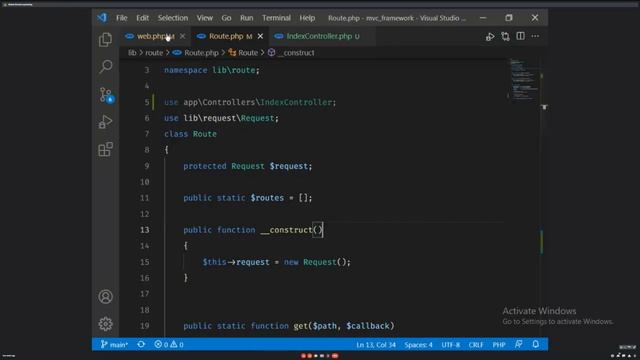
Task: Click the feedback icon in the status bar
Action: pos(518,344)
